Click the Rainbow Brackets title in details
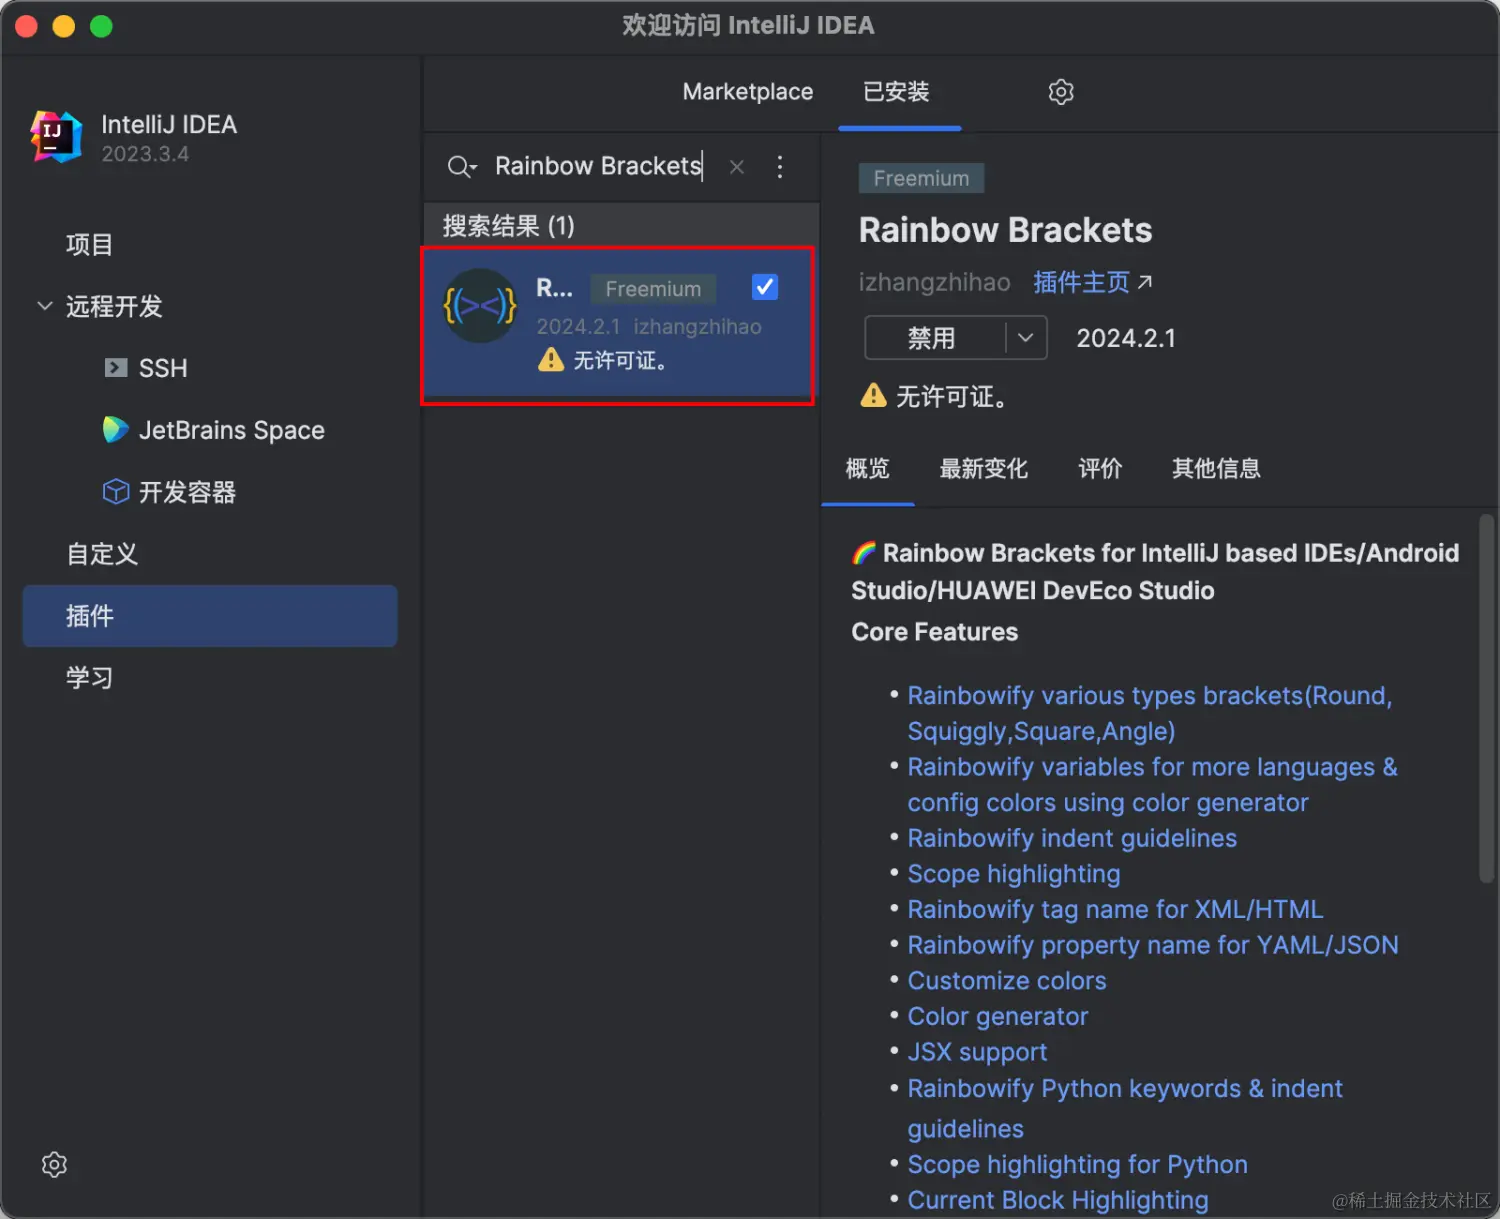This screenshot has height=1219, width=1500. pos(1005,230)
